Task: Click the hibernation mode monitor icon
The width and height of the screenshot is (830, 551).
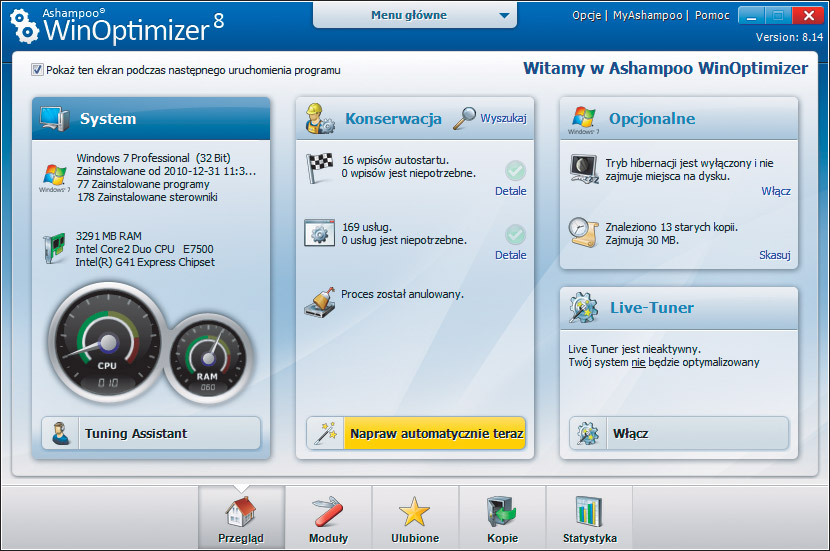Action: [583, 167]
